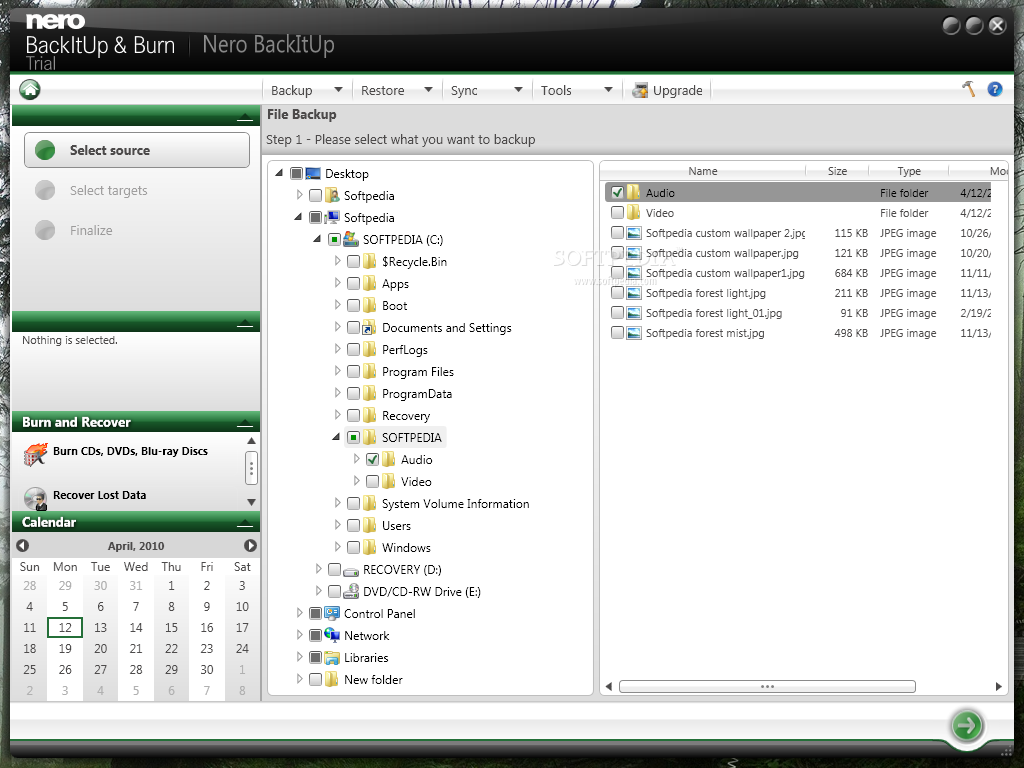Select April 20 in the calendar

(x=100, y=648)
